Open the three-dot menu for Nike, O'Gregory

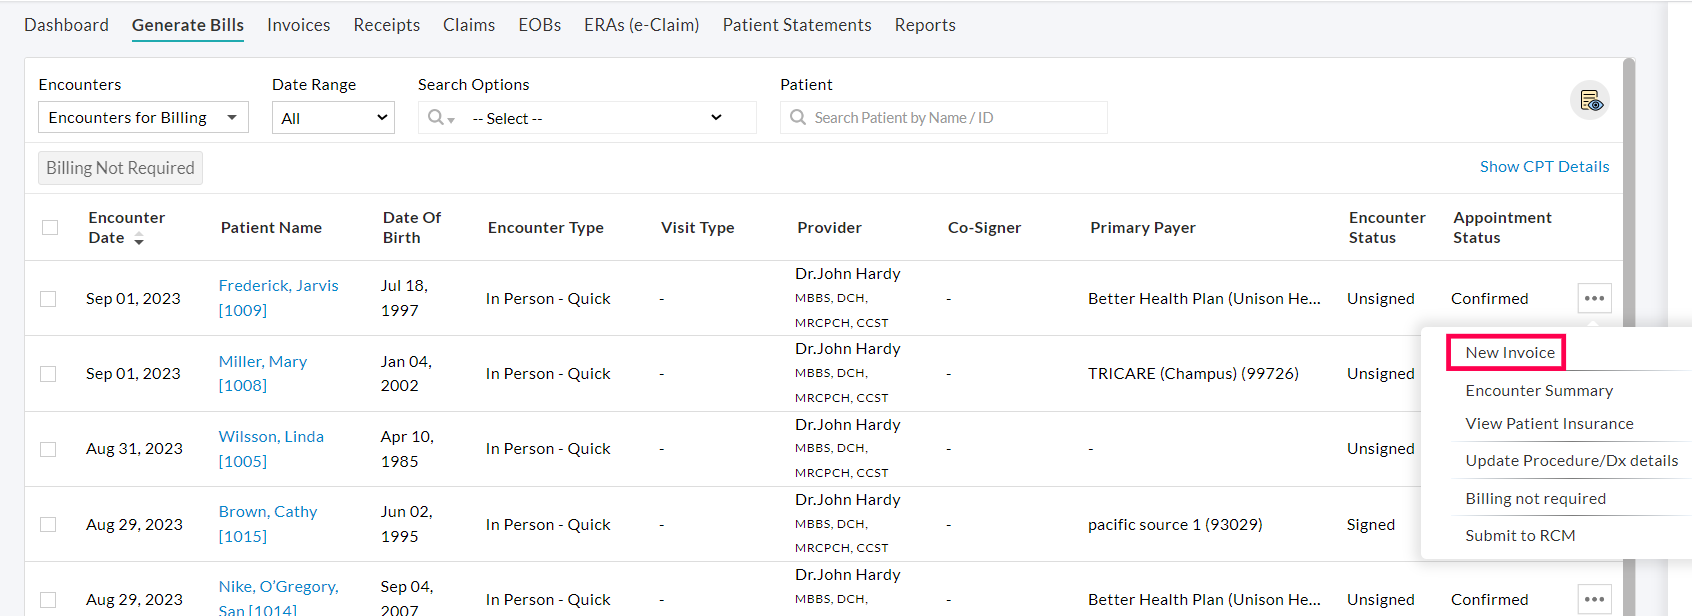tap(1594, 599)
